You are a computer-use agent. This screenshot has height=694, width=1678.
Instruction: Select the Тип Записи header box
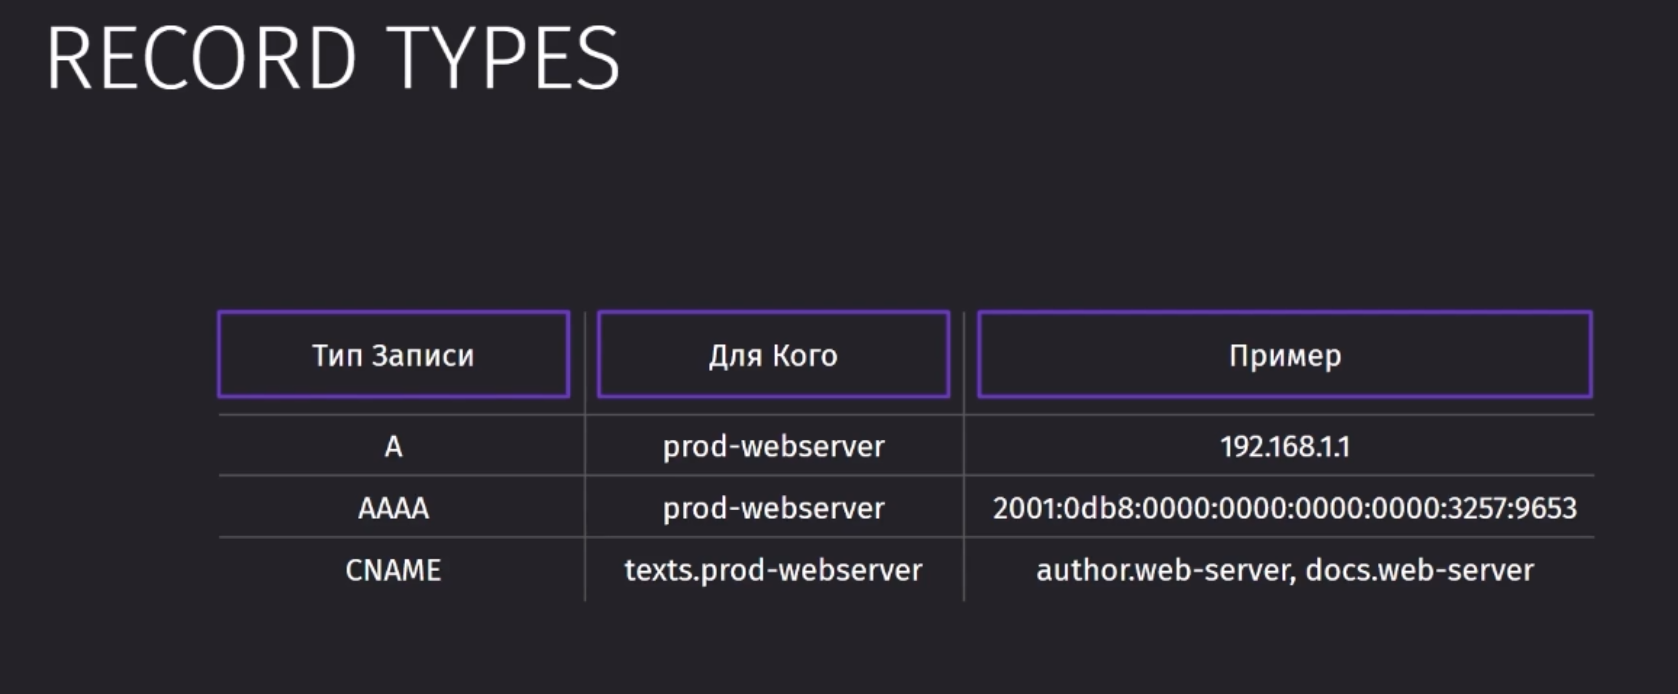pyautogui.click(x=393, y=354)
